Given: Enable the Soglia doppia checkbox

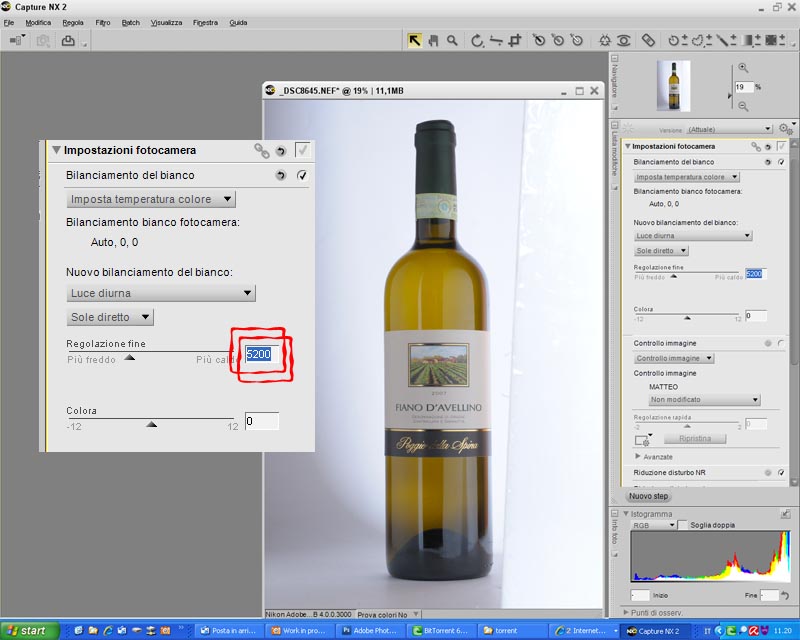Looking at the screenshot, I should click(682, 525).
